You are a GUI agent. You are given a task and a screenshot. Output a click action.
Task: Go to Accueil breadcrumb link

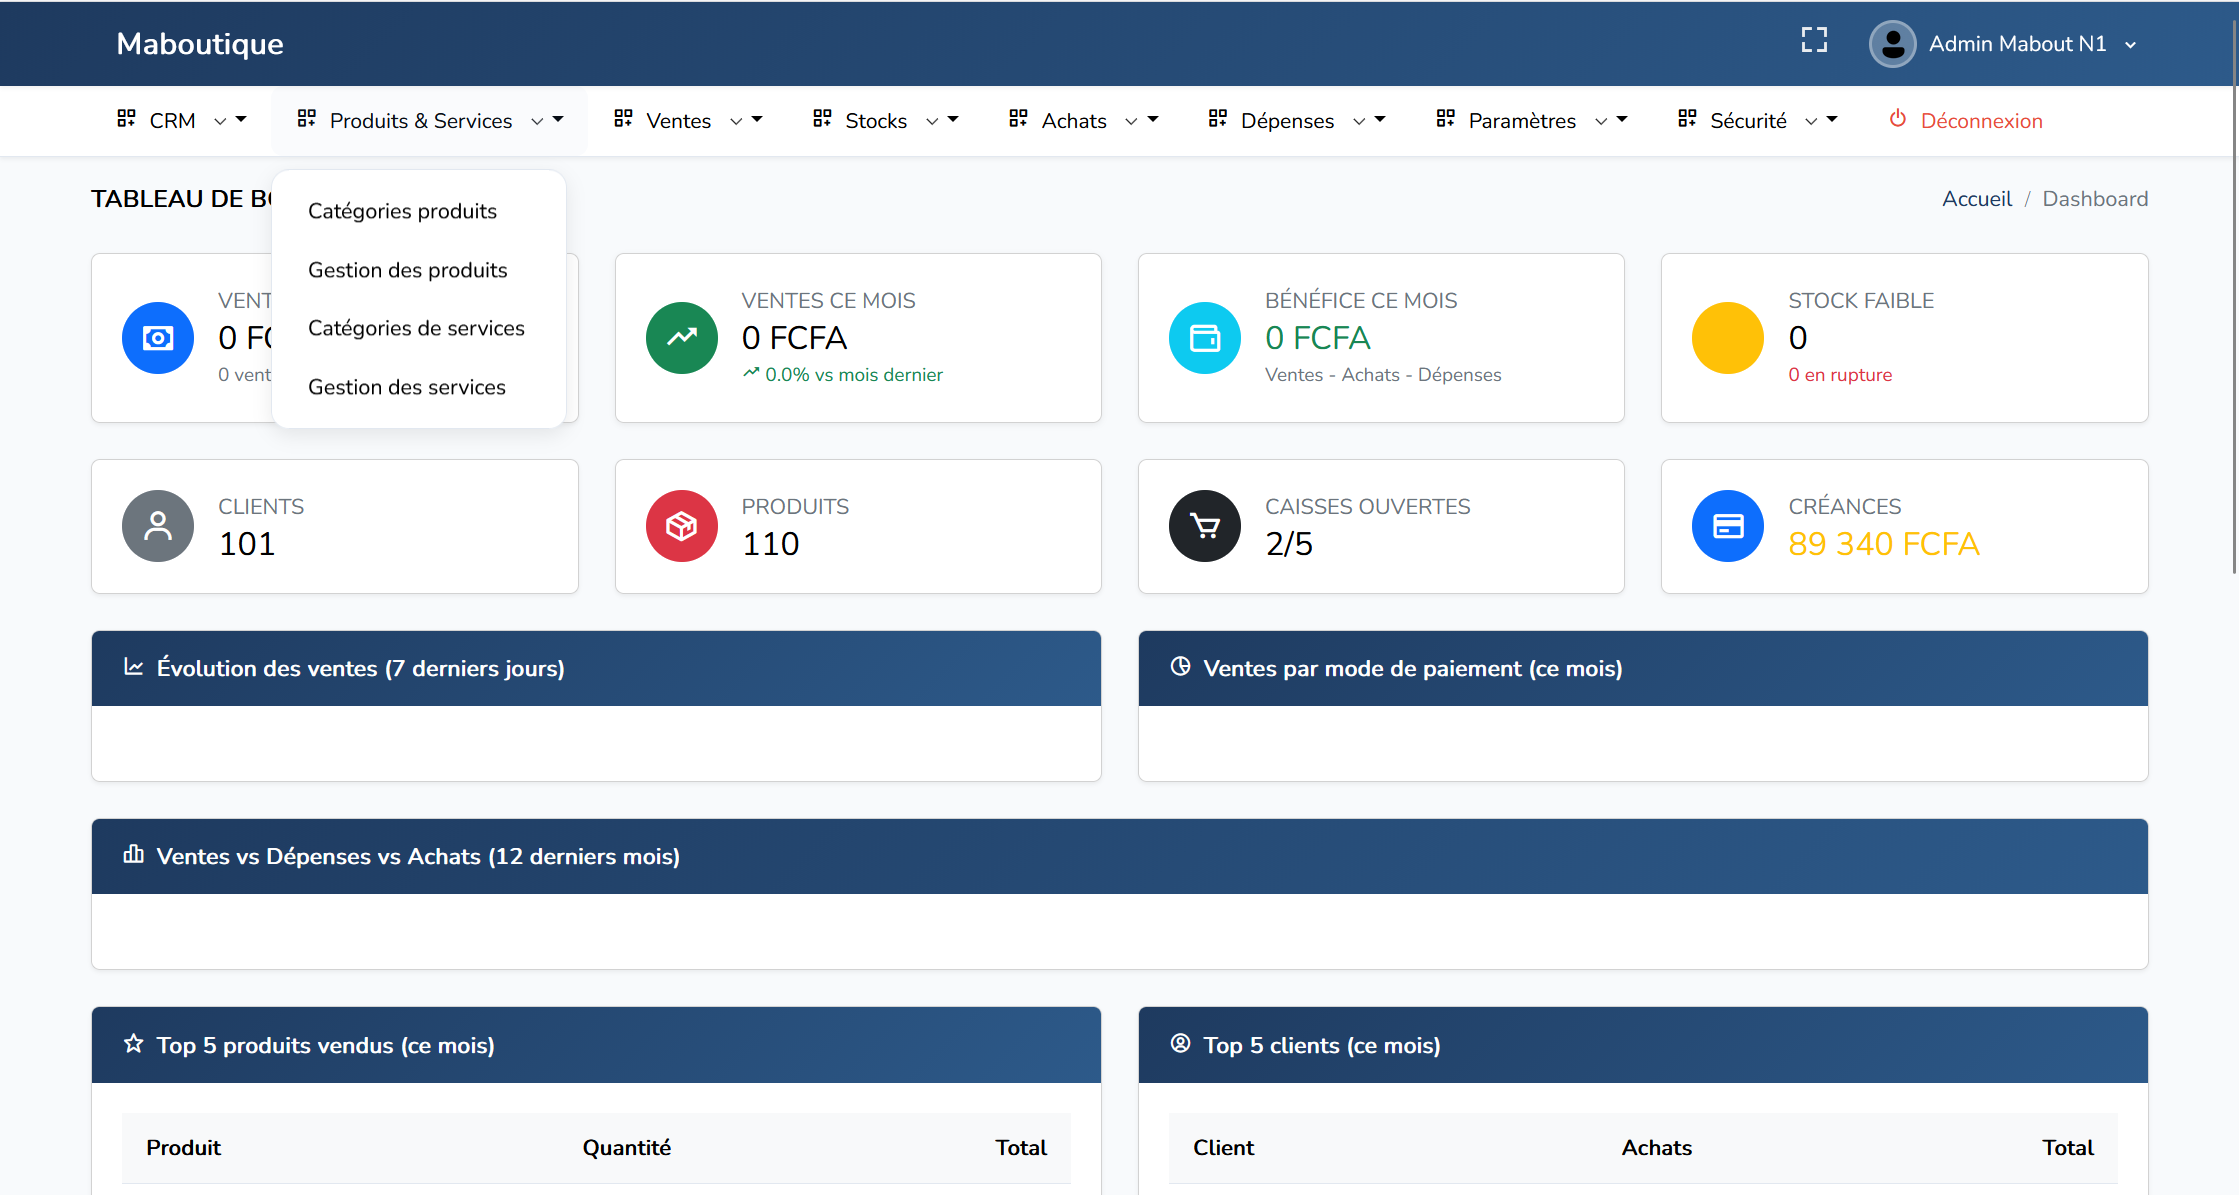1976,199
